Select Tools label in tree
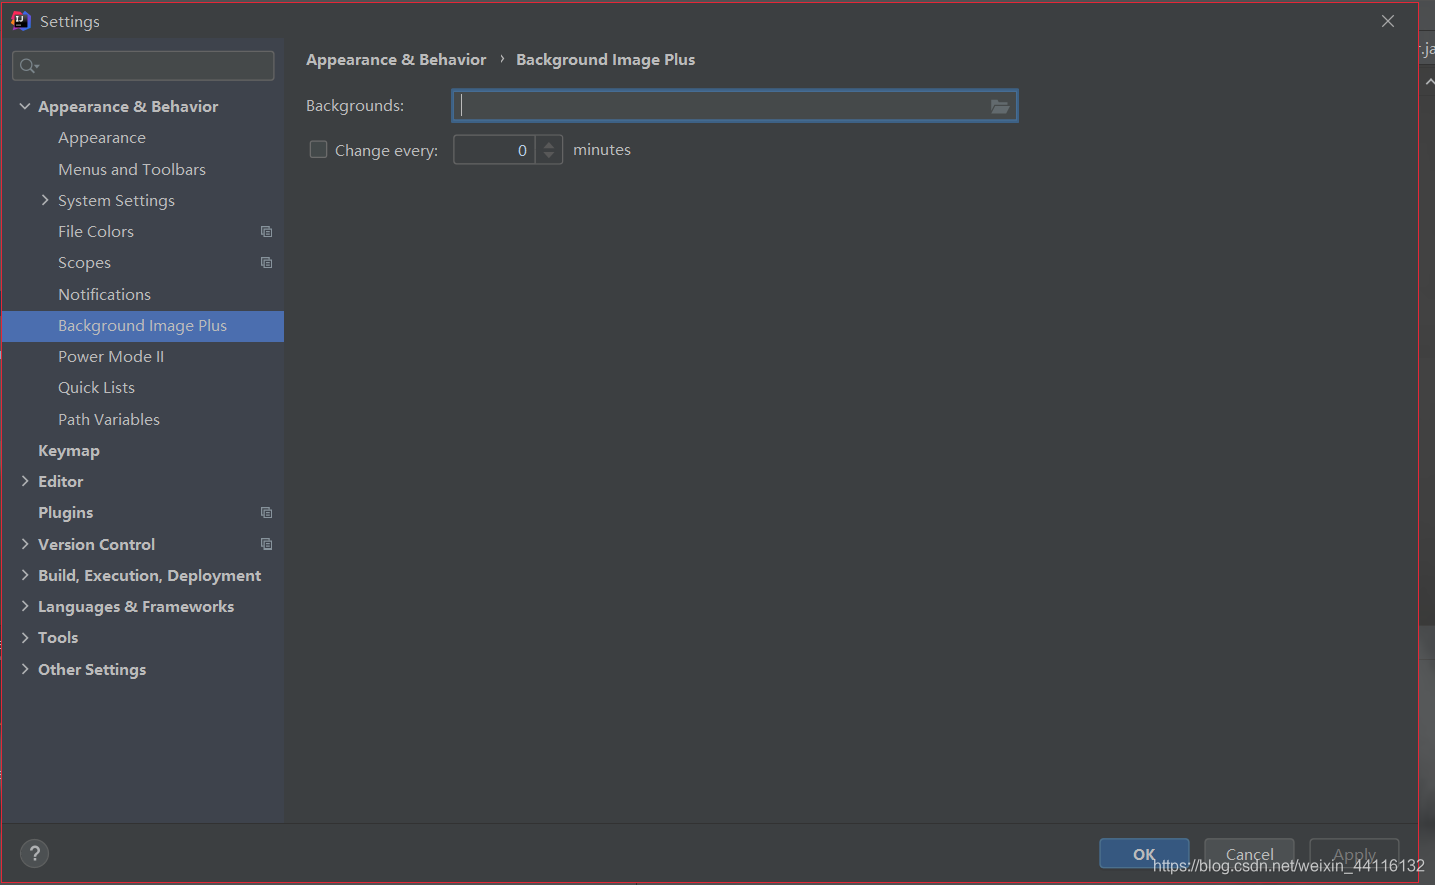Viewport: 1435px width, 885px height. coord(58,637)
